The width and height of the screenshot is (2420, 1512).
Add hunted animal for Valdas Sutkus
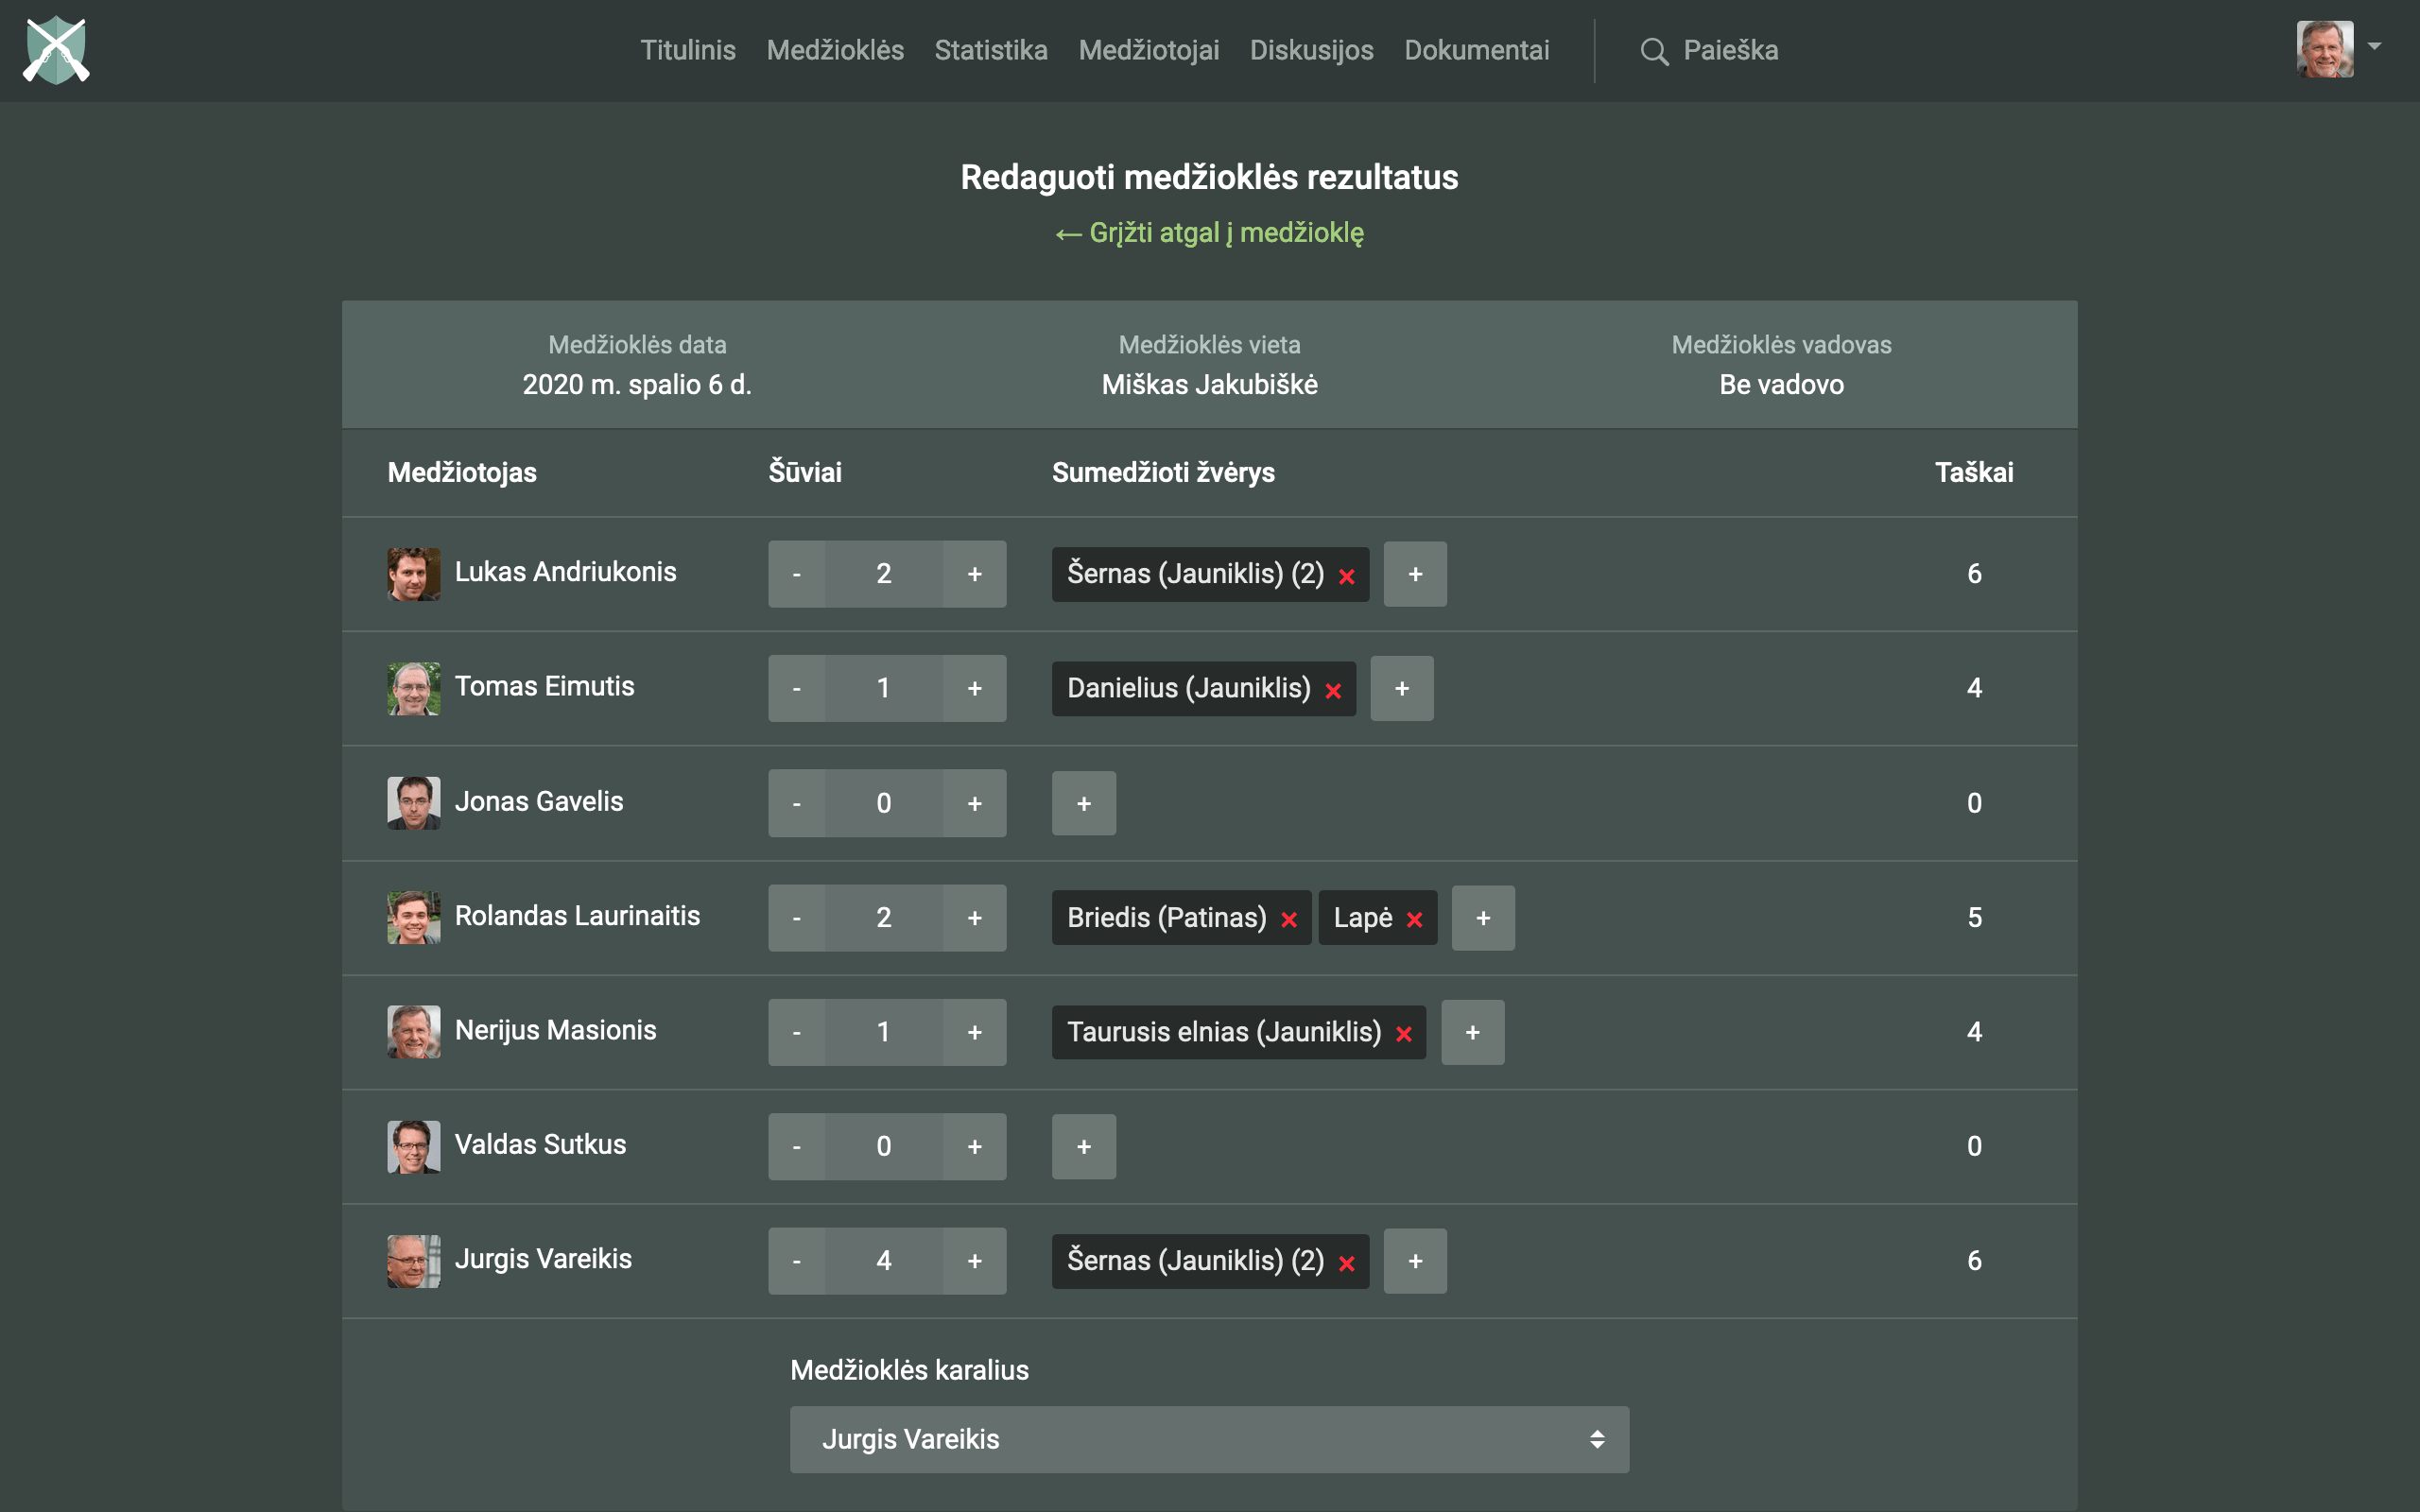(1083, 1146)
